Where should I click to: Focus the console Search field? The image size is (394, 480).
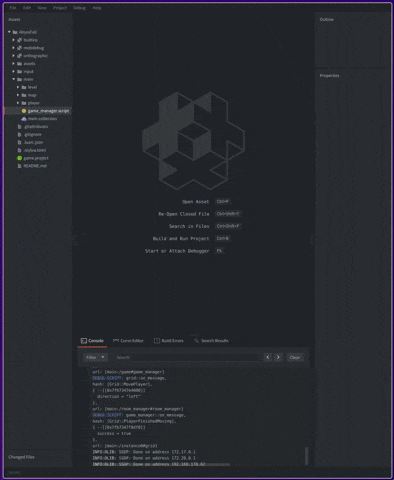click(x=188, y=357)
